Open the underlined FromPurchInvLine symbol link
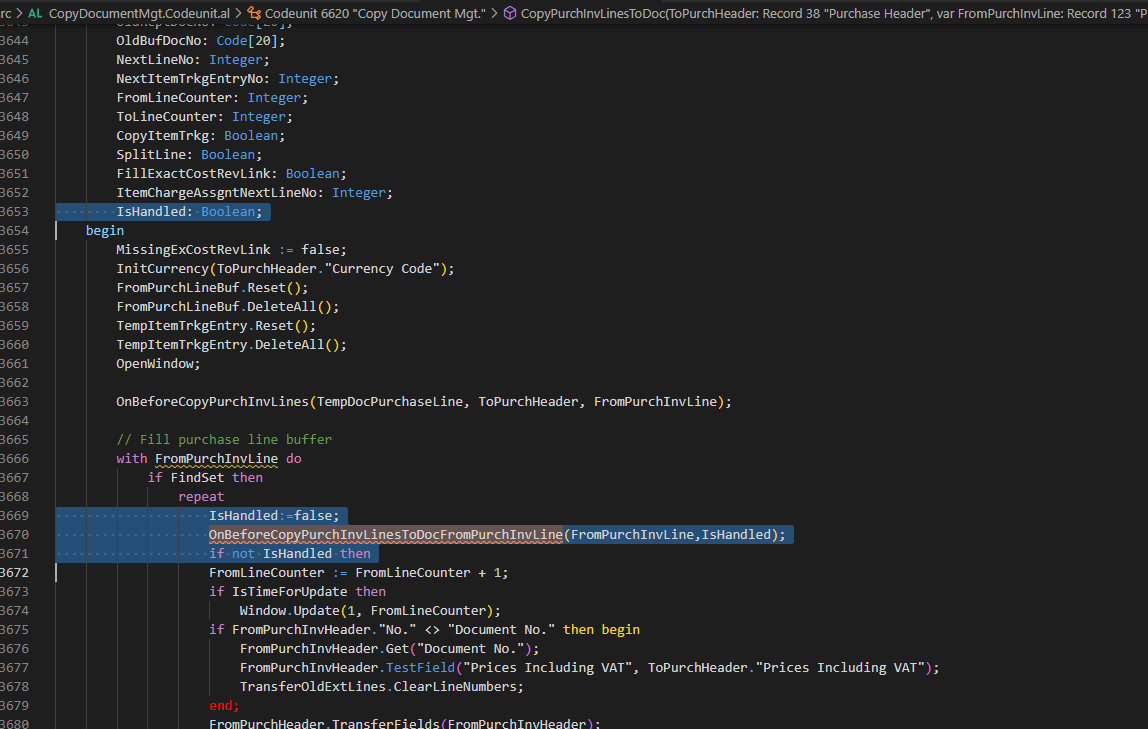 click(x=216, y=458)
